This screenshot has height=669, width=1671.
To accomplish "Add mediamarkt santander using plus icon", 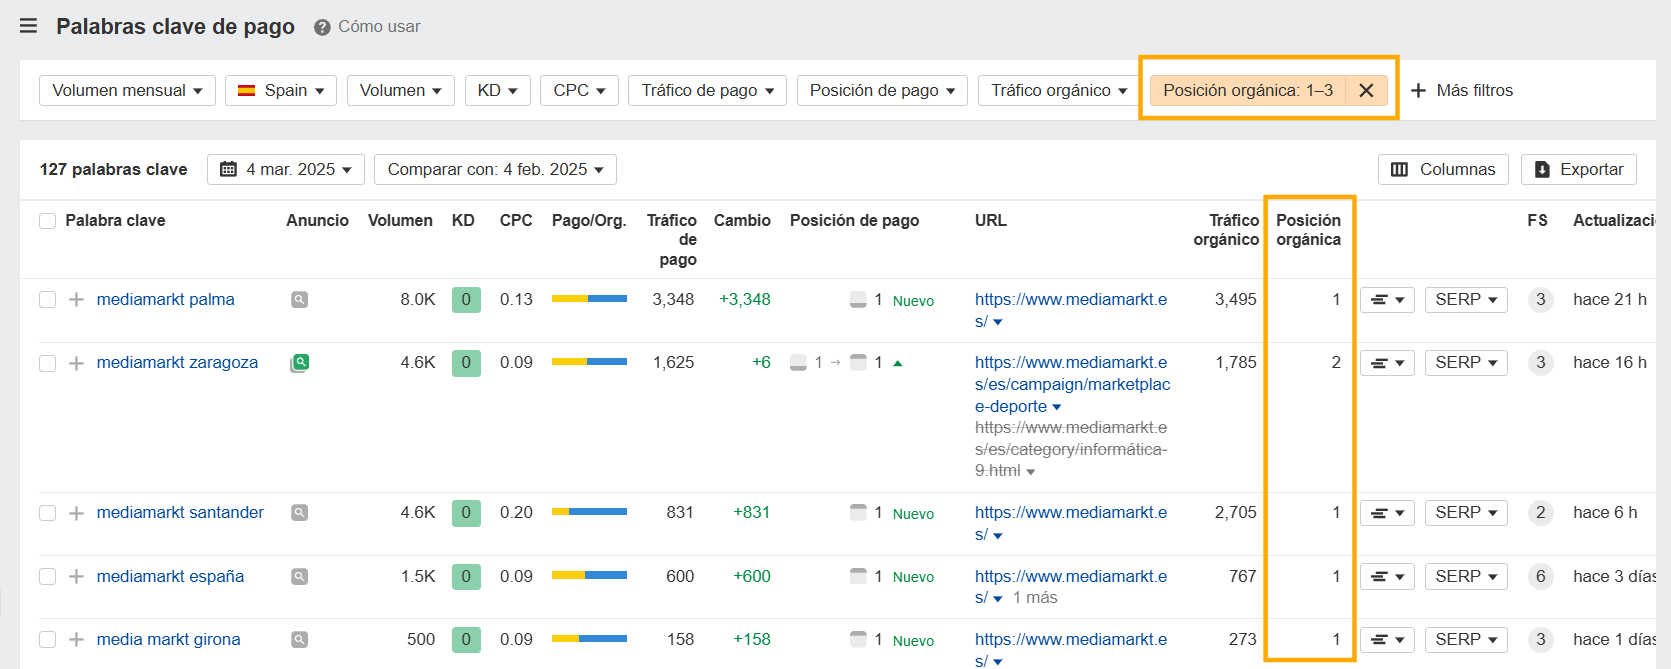I will point(76,513).
